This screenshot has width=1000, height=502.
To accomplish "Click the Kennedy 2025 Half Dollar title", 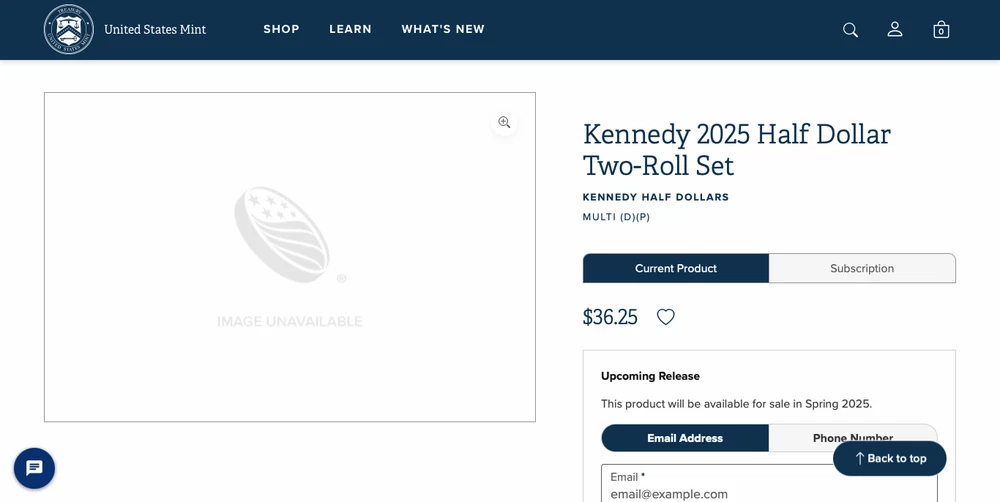I will point(737,150).
